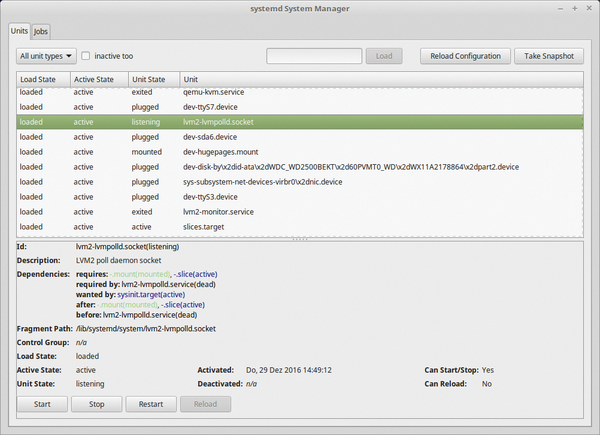Sort by Unit column header
Viewport: 600px width, 435px height.
(x=382, y=79)
